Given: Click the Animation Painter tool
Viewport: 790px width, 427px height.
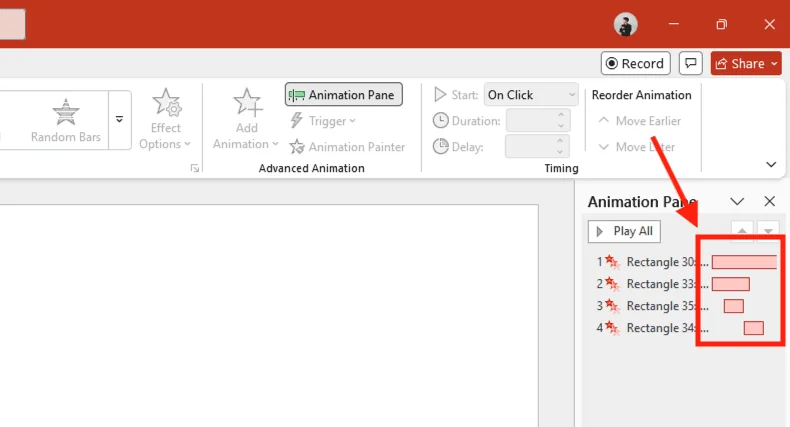Looking at the screenshot, I should pos(347,147).
